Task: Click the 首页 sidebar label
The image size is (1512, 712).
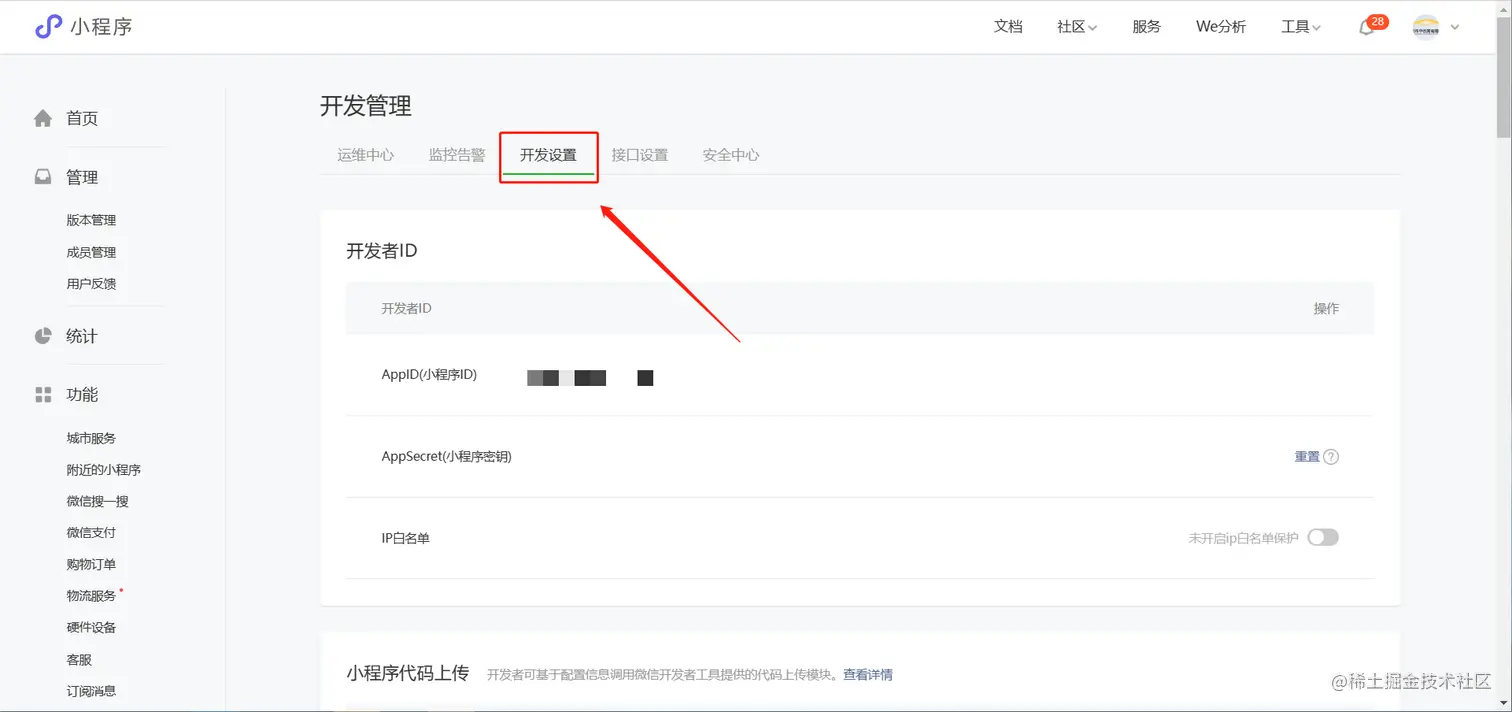Action: point(82,118)
